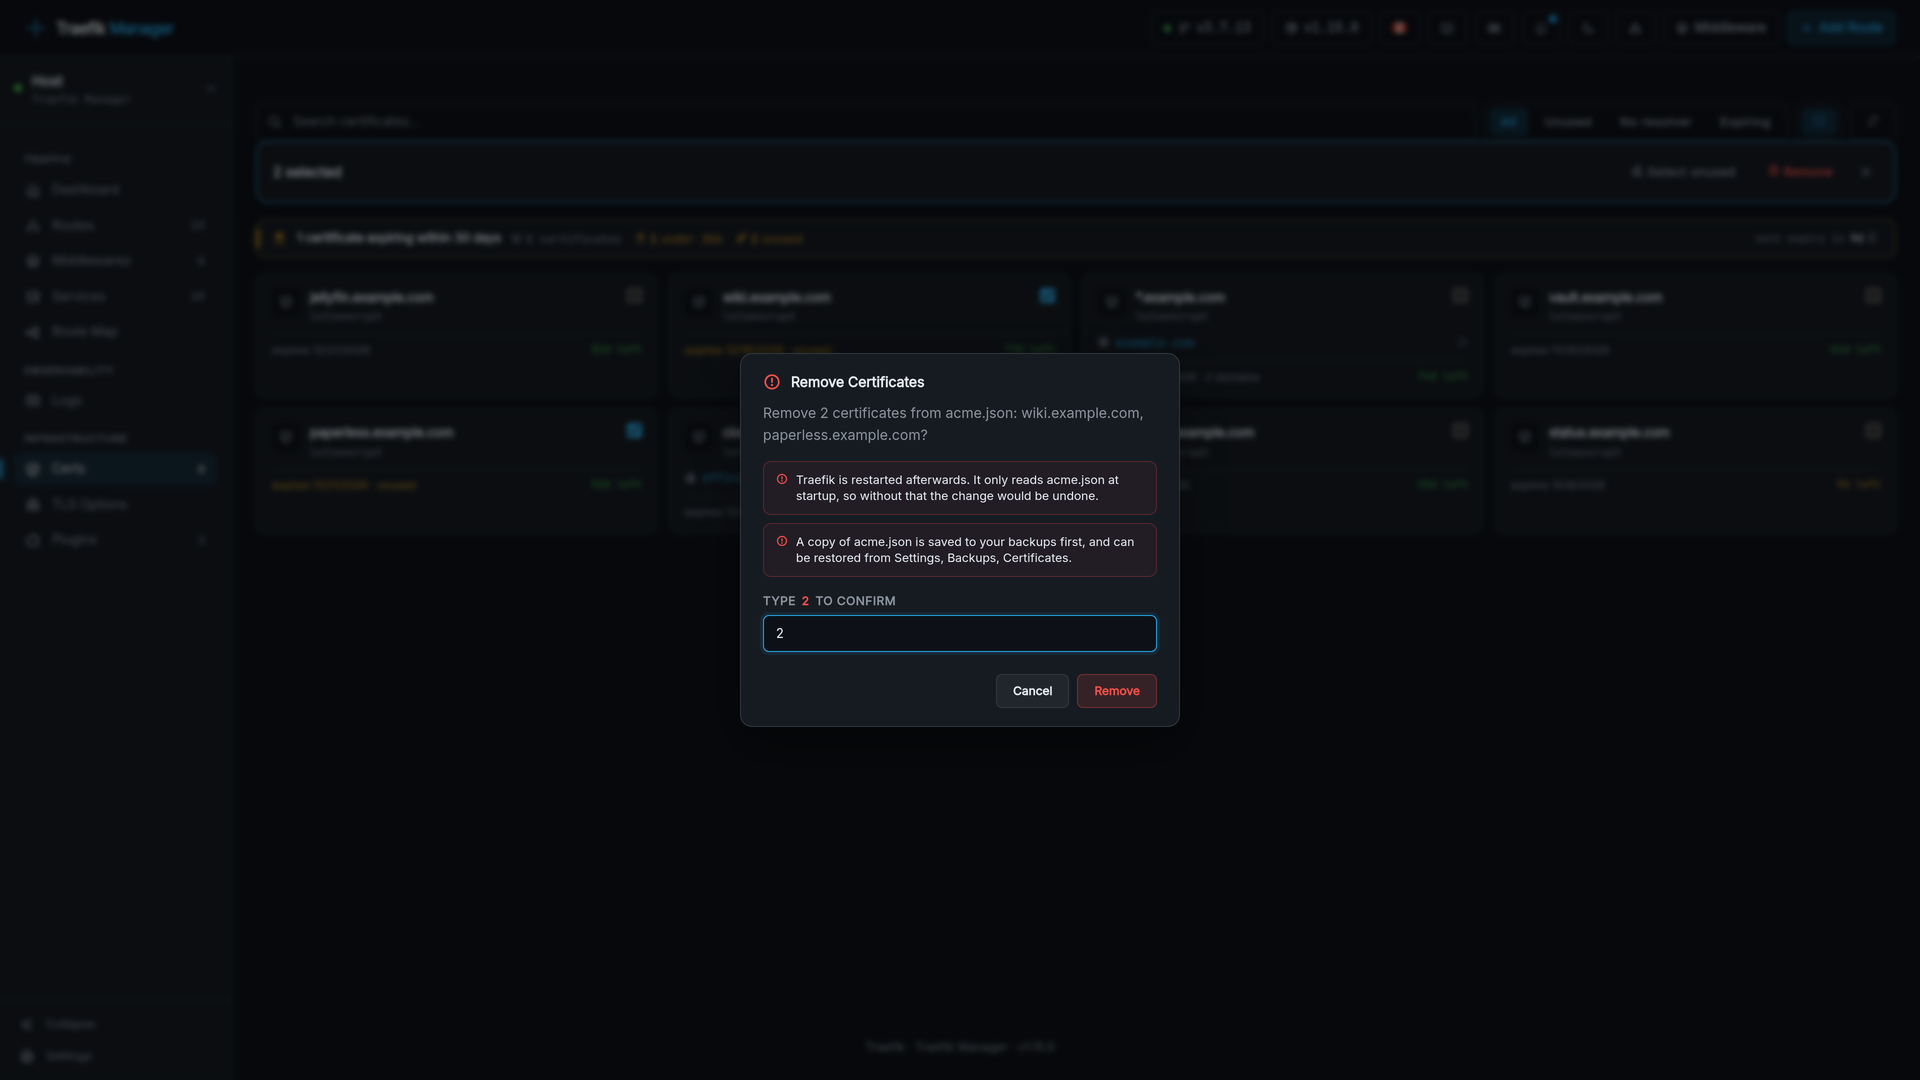
Task: Tick the jellyfin.example.com certificate checkbox
Action: (x=634, y=296)
